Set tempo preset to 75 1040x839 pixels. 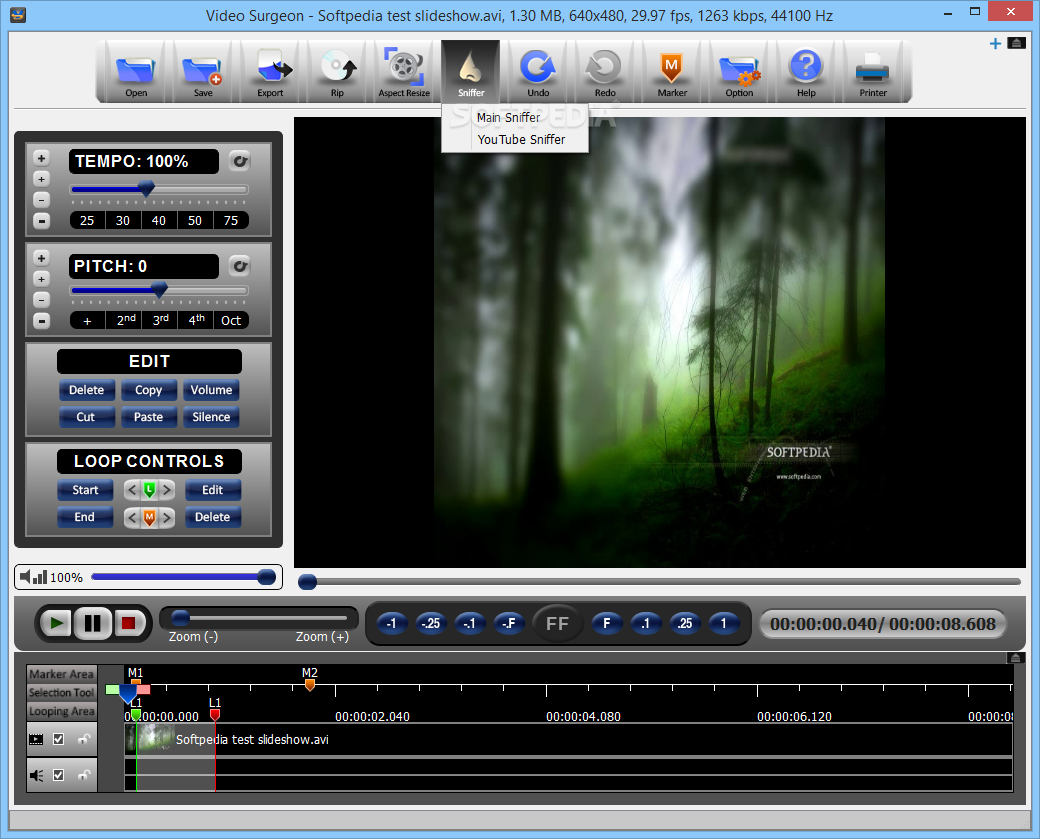coord(231,220)
